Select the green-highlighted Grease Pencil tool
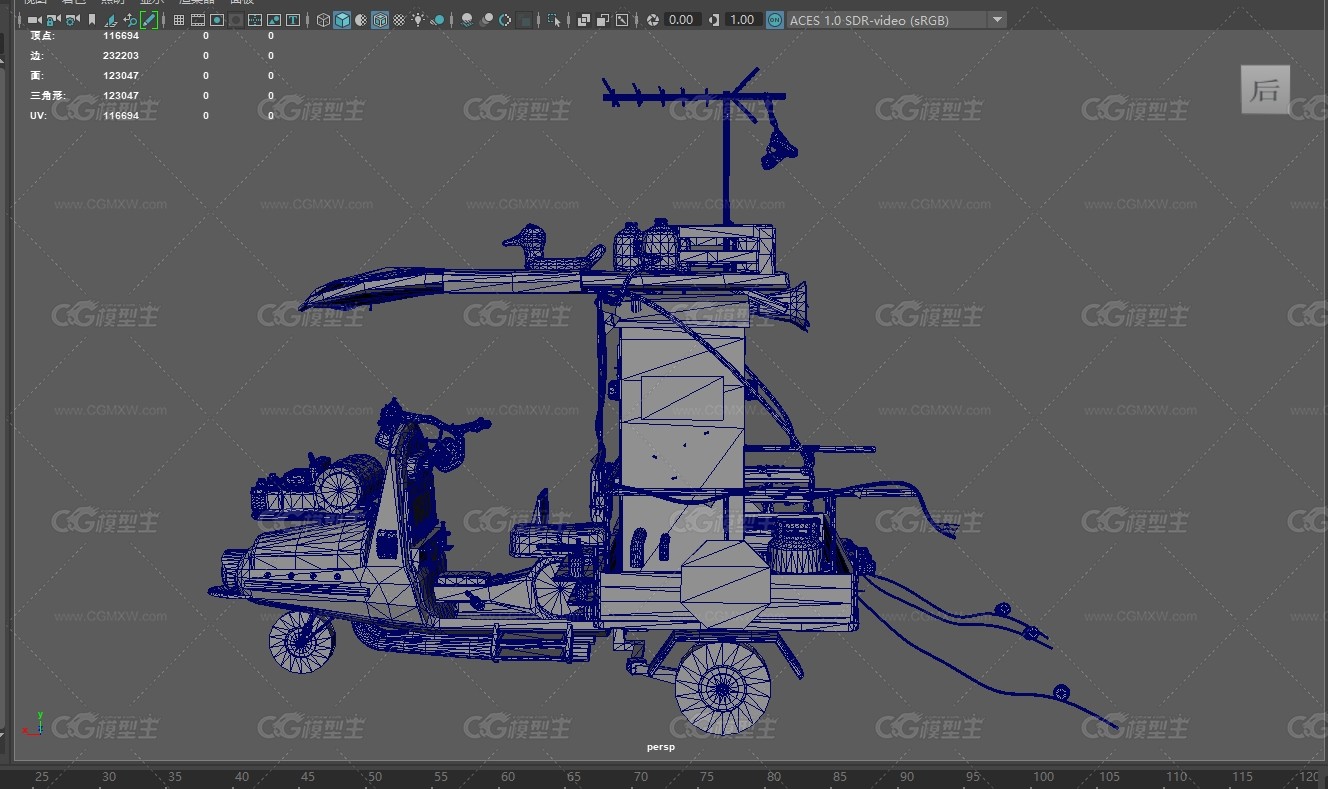This screenshot has width=1328, height=789. (x=149, y=20)
